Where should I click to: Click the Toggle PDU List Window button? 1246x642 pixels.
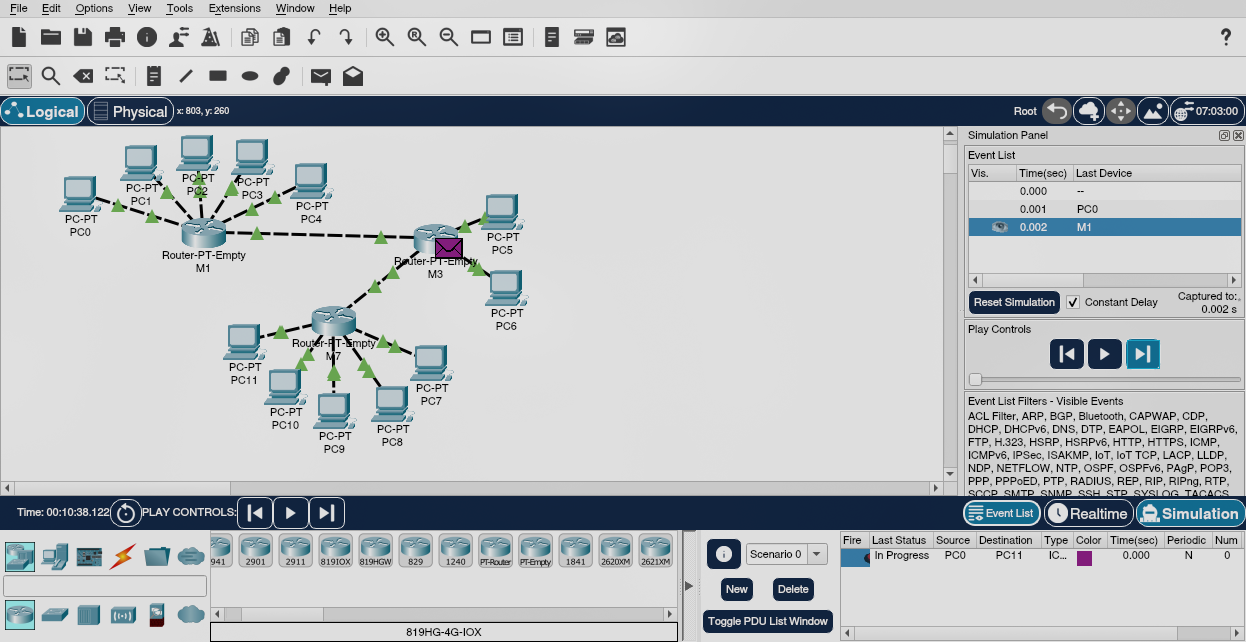click(768, 621)
